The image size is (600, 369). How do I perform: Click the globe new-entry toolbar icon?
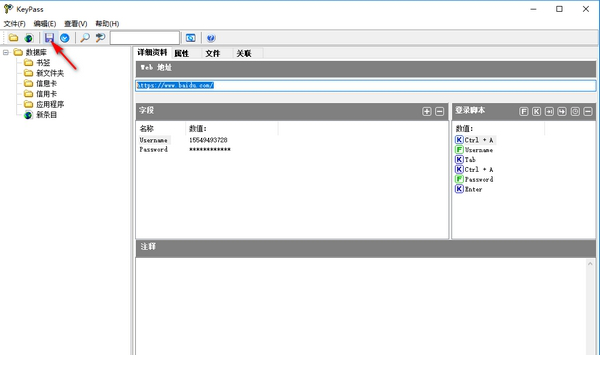coord(29,38)
